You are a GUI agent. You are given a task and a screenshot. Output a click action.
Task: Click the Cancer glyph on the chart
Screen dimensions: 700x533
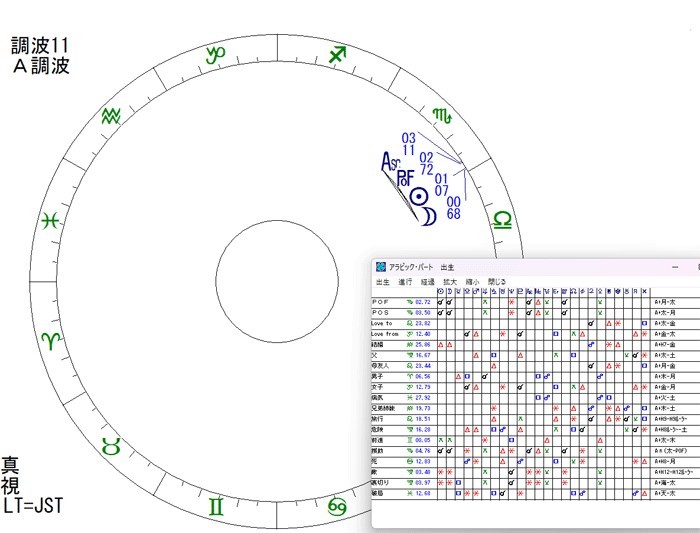click(339, 508)
